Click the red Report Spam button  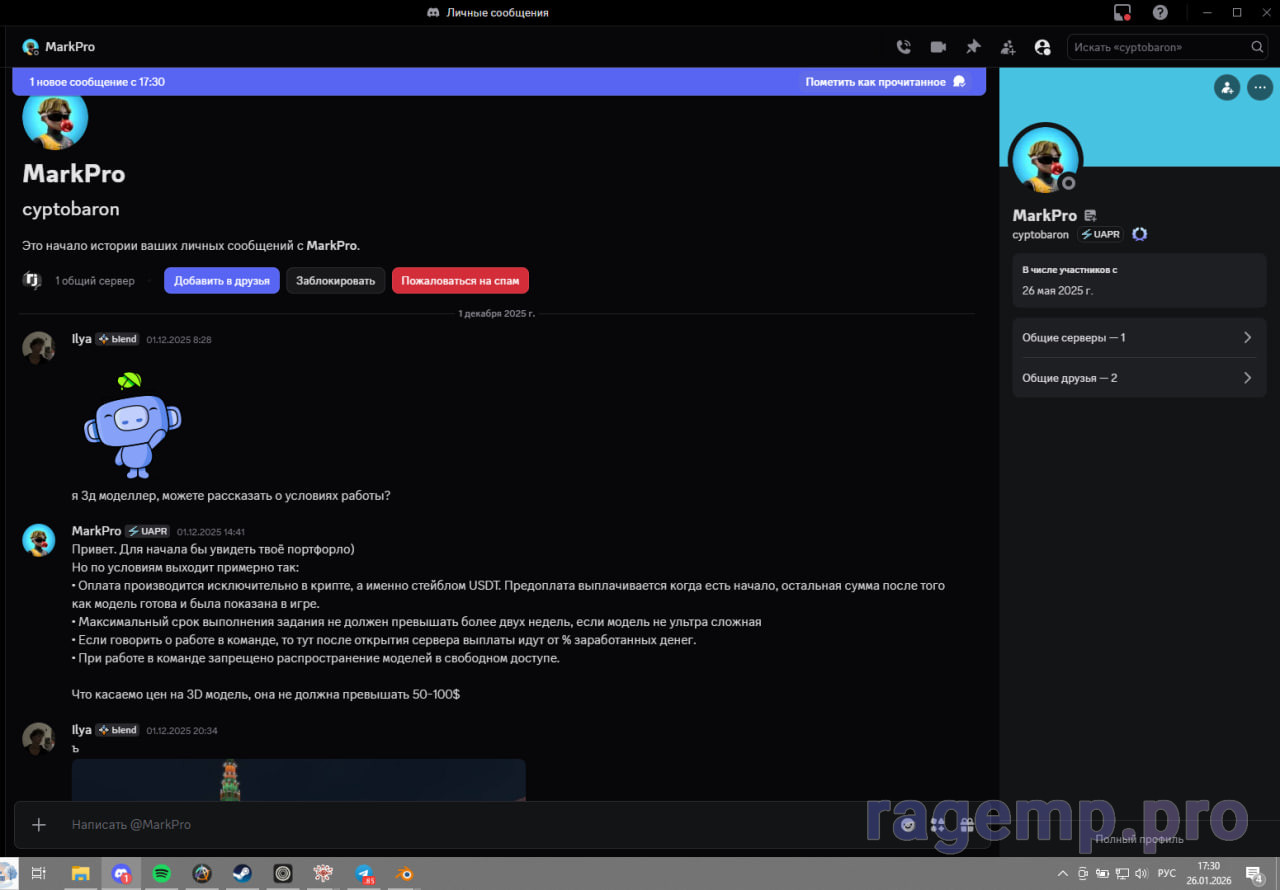[x=460, y=281]
